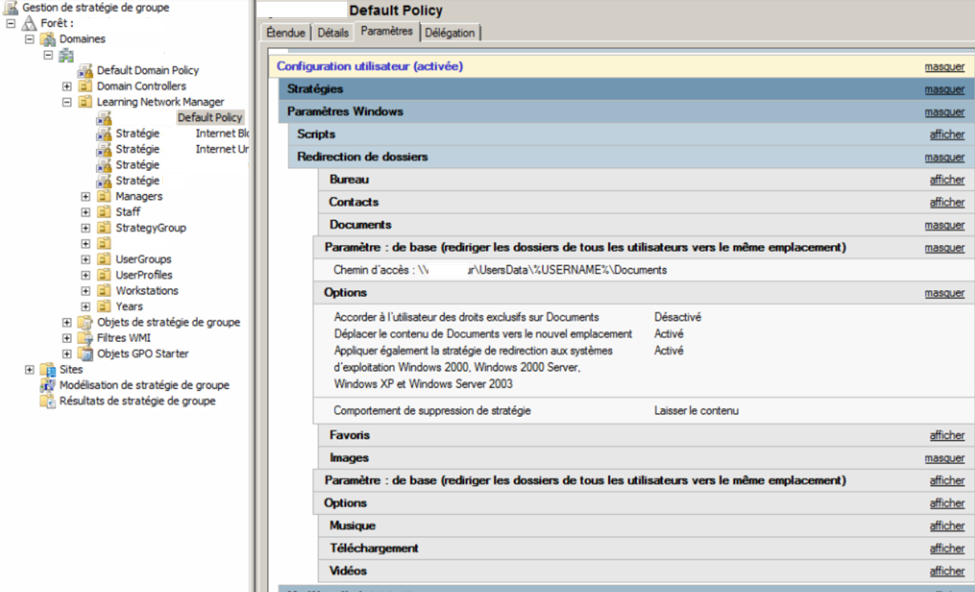975x592 pixels.
Task: Click the Domaines node icon
Action: pos(48,39)
